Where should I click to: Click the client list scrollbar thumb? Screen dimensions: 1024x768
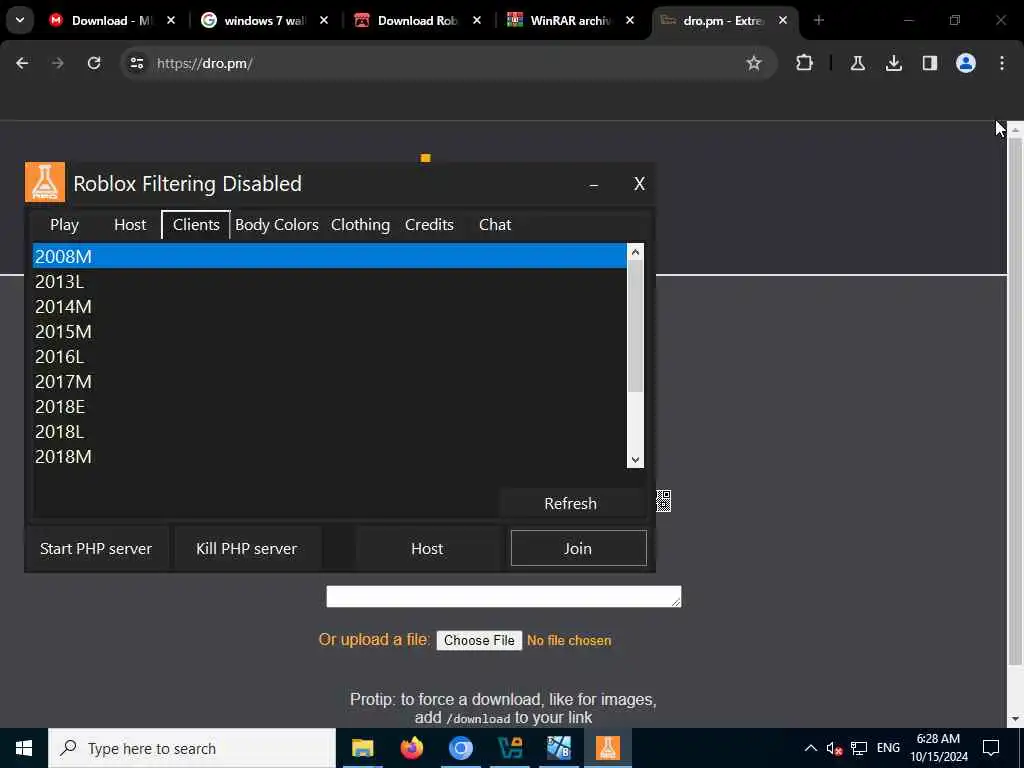[635, 327]
